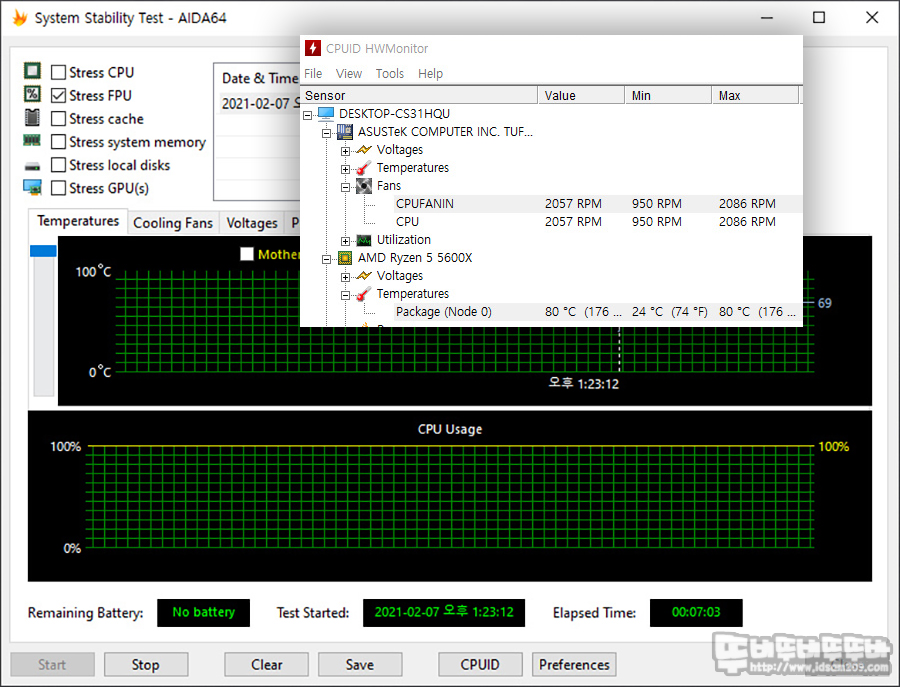Click the Max column header
Screen dimensions: 900x687
[x=756, y=95]
